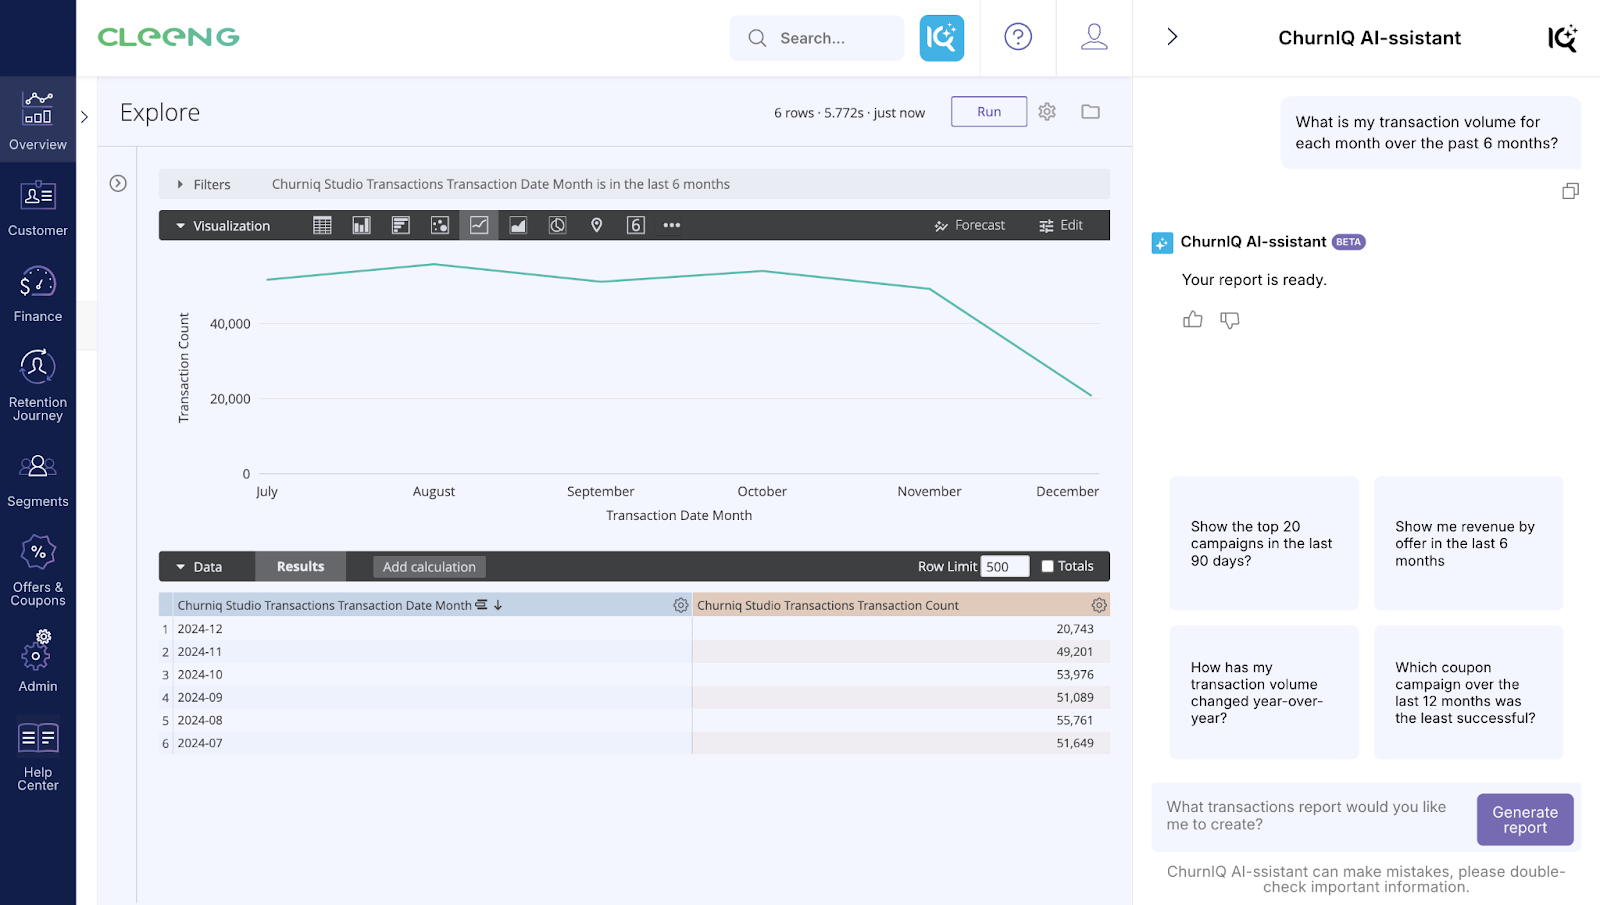Image resolution: width=1600 pixels, height=905 pixels.
Task: Click the 2024-10 date cell
Action: point(432,675)
